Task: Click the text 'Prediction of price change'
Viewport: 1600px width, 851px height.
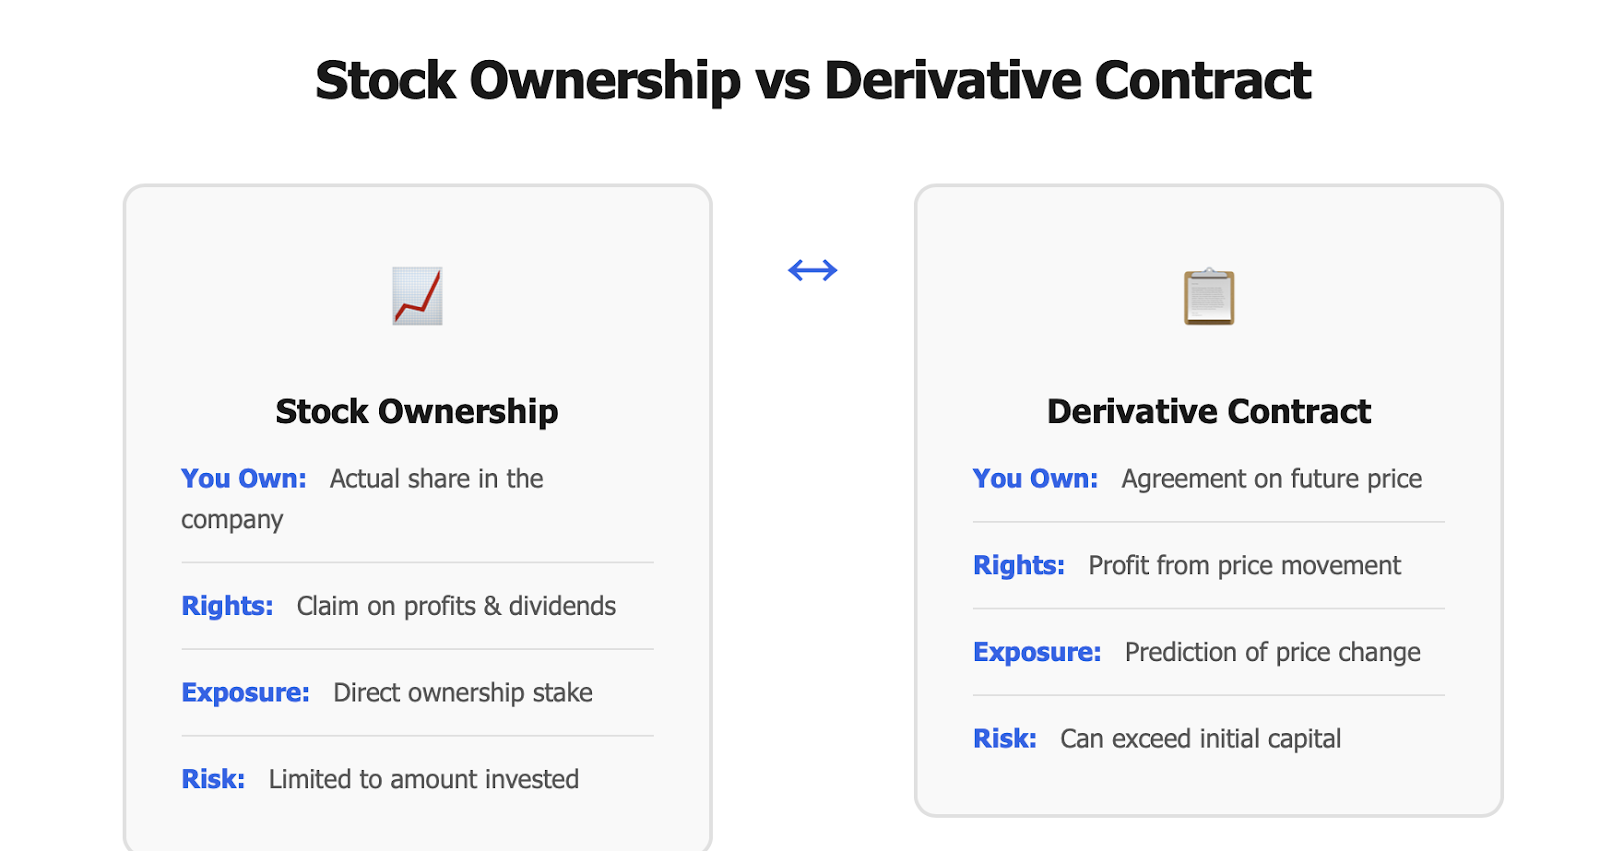Action: pyautogui.click(x=1273, y=652)
